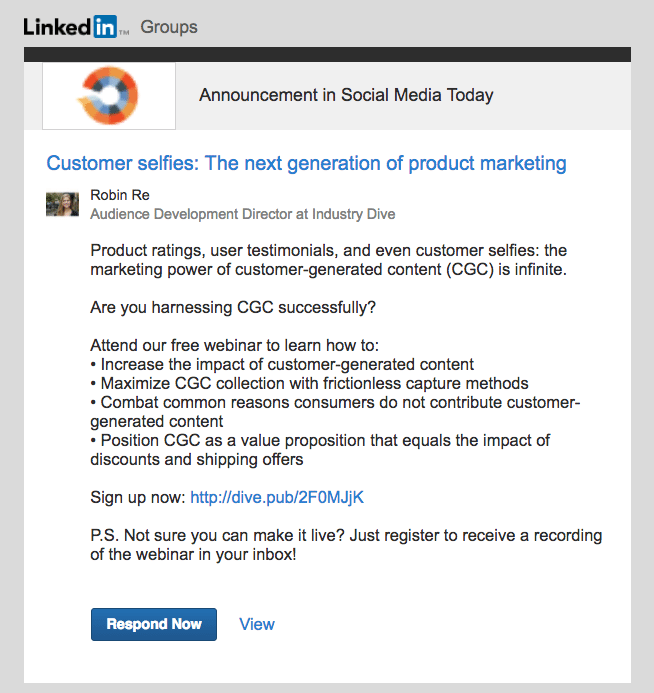The image size is (654, 693).
Task: Follow the dive.pub webinar signup link
Action: coord(284,497)
